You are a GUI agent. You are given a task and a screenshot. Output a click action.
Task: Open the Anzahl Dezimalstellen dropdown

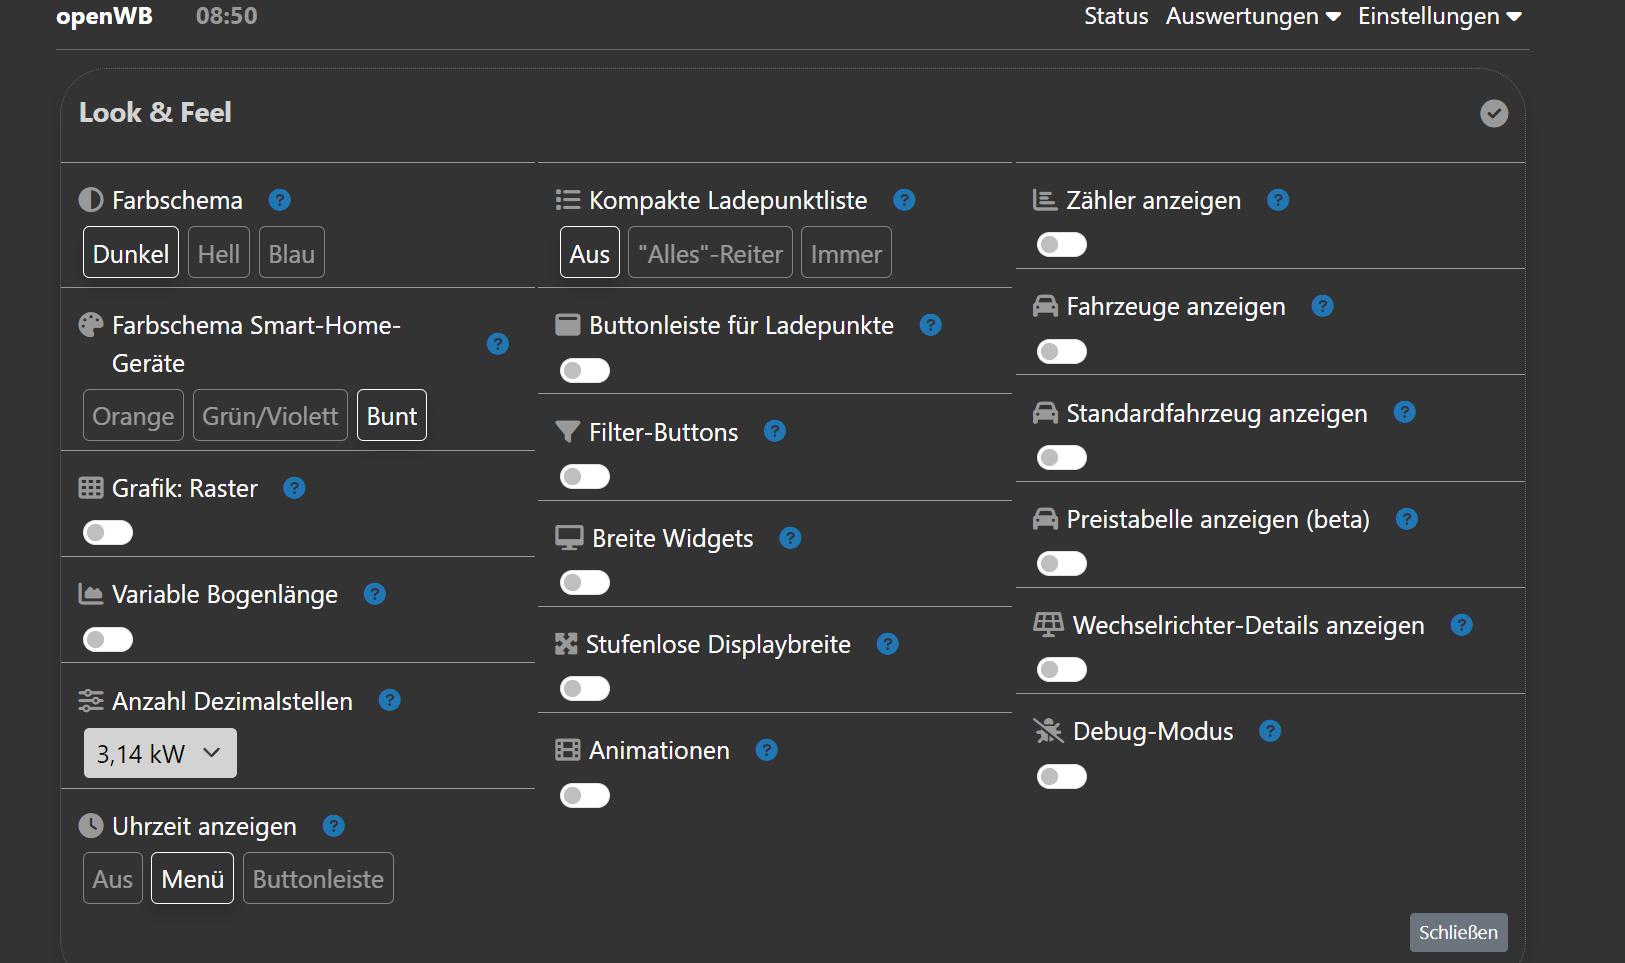click(x=160, y=753)
